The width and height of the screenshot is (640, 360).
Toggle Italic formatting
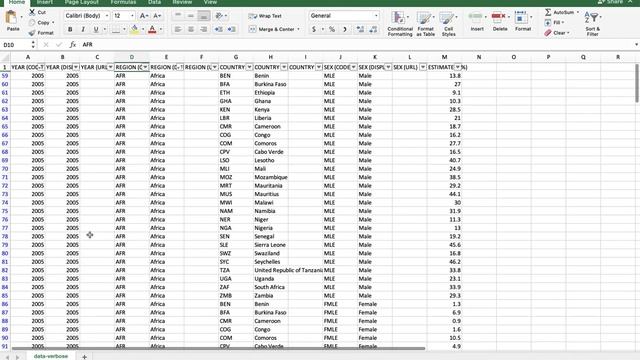pyautogui.click(x=83, y=29)
